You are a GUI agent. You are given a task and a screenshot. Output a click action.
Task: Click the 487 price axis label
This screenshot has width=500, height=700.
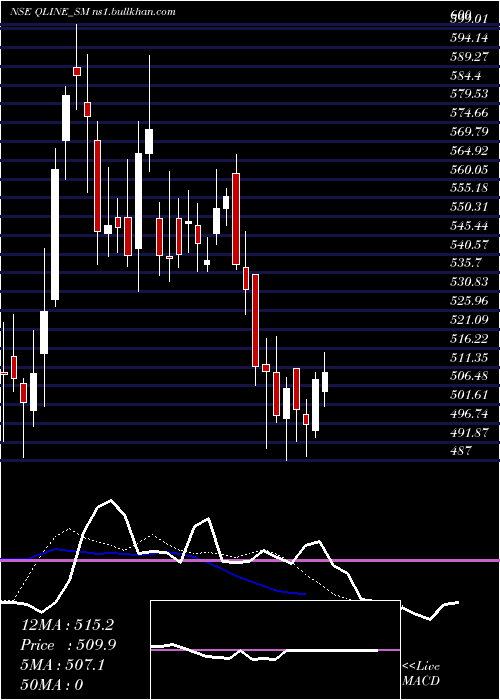point(460,451)
